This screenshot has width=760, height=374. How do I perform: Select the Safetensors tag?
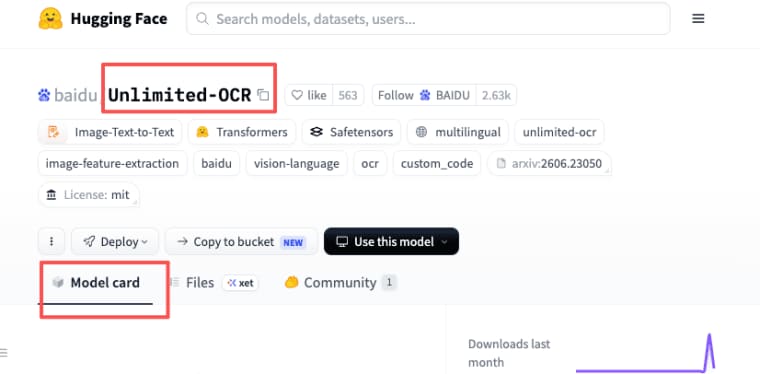pyautogui.click(x=351, y=132)
